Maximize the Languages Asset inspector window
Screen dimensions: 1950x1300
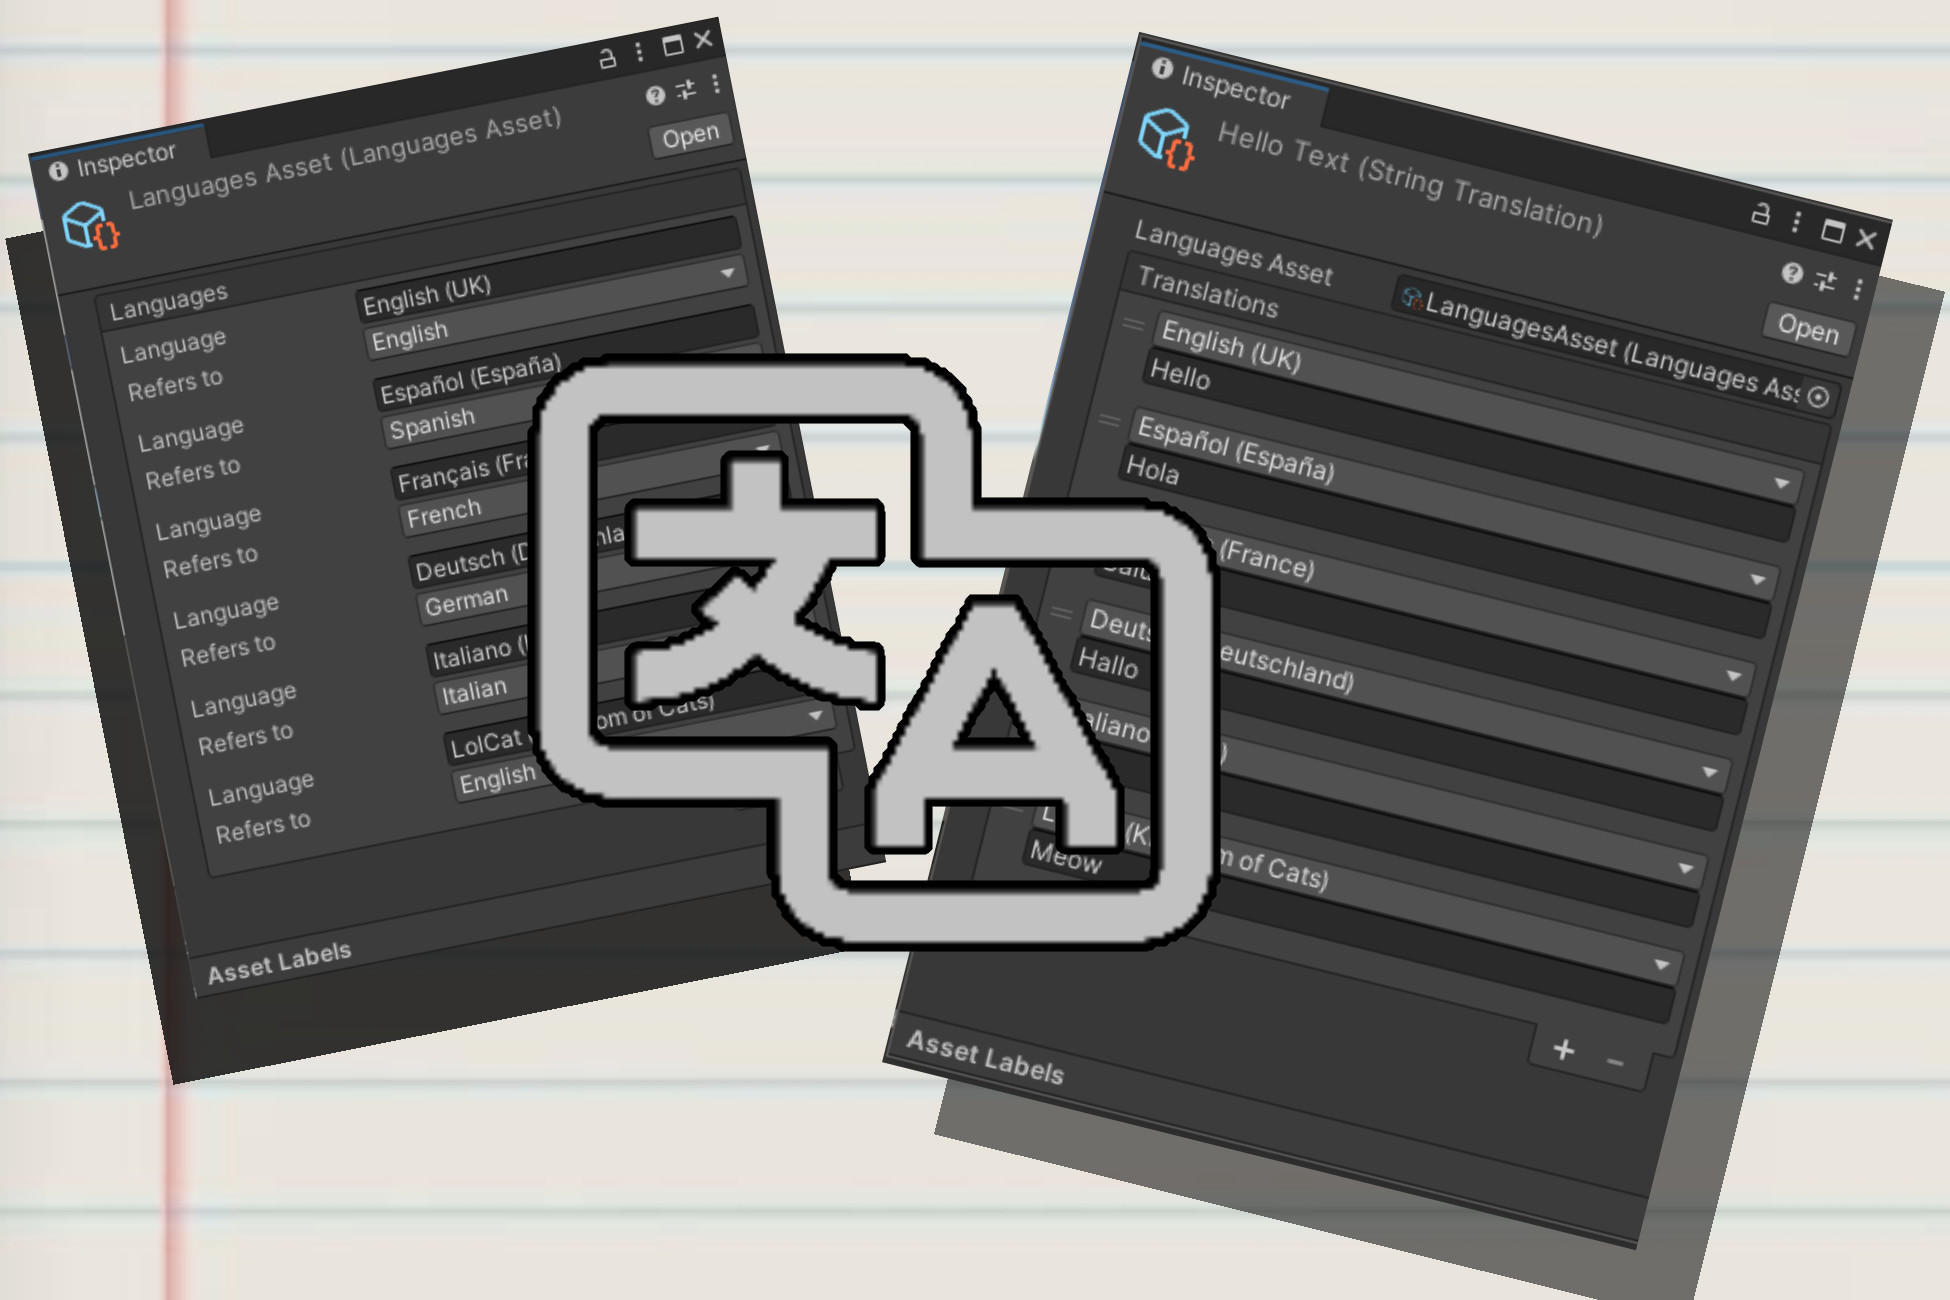tap(672, 45)
